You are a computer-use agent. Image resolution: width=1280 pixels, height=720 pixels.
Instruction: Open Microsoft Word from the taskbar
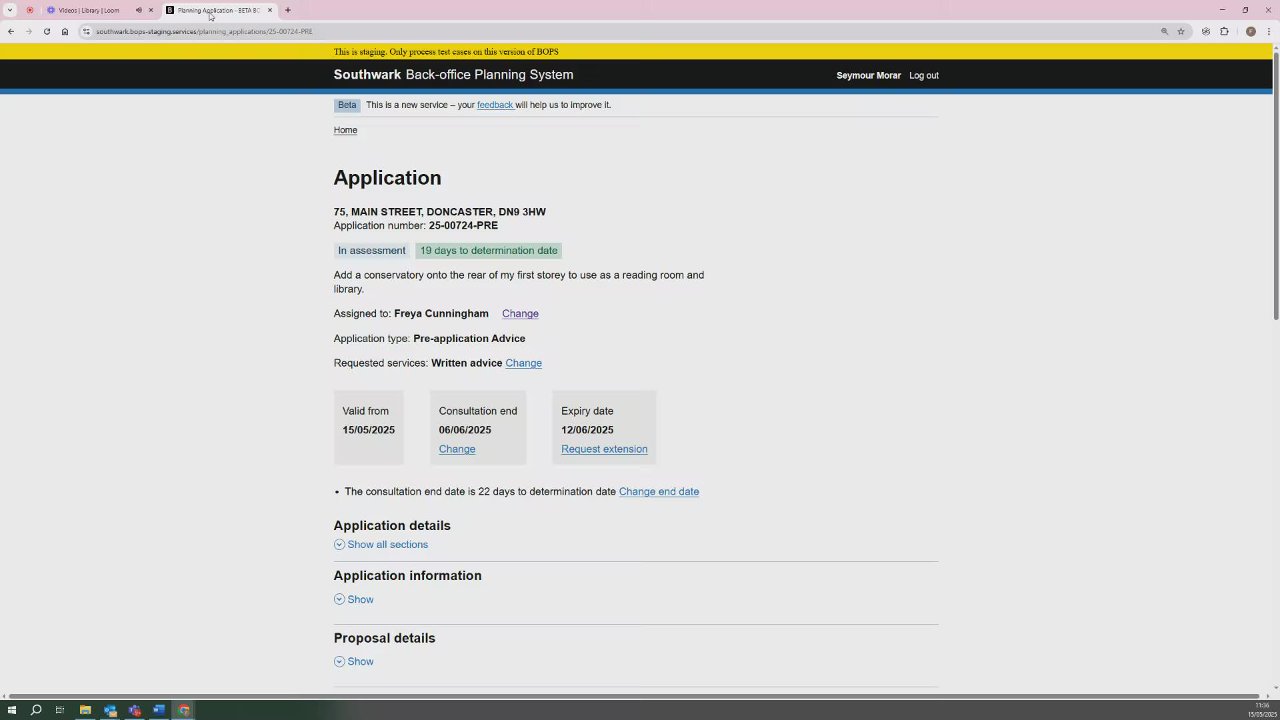(x=159, y=710)
